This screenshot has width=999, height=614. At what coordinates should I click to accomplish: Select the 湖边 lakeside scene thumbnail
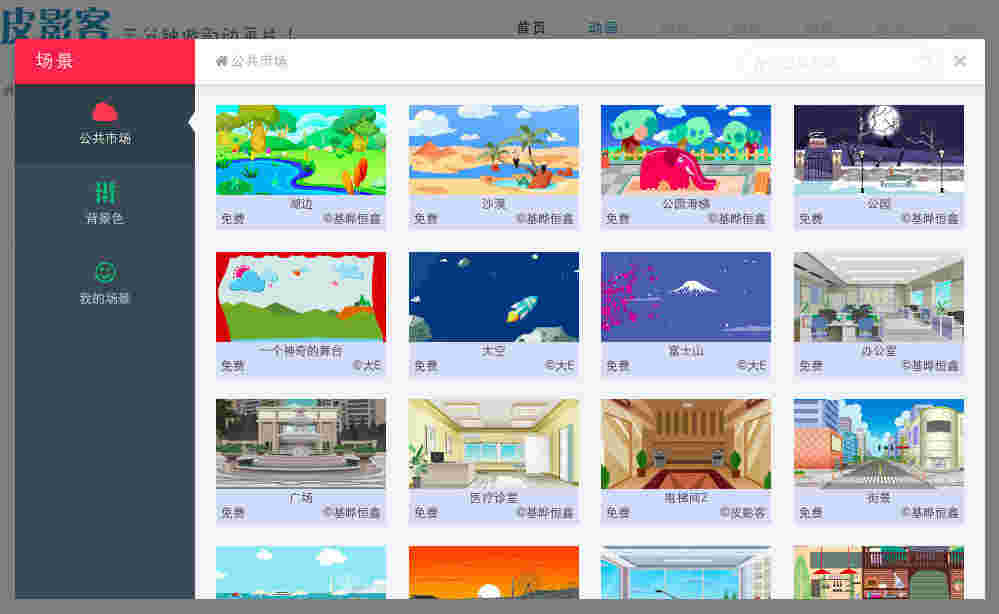point(301,150)
